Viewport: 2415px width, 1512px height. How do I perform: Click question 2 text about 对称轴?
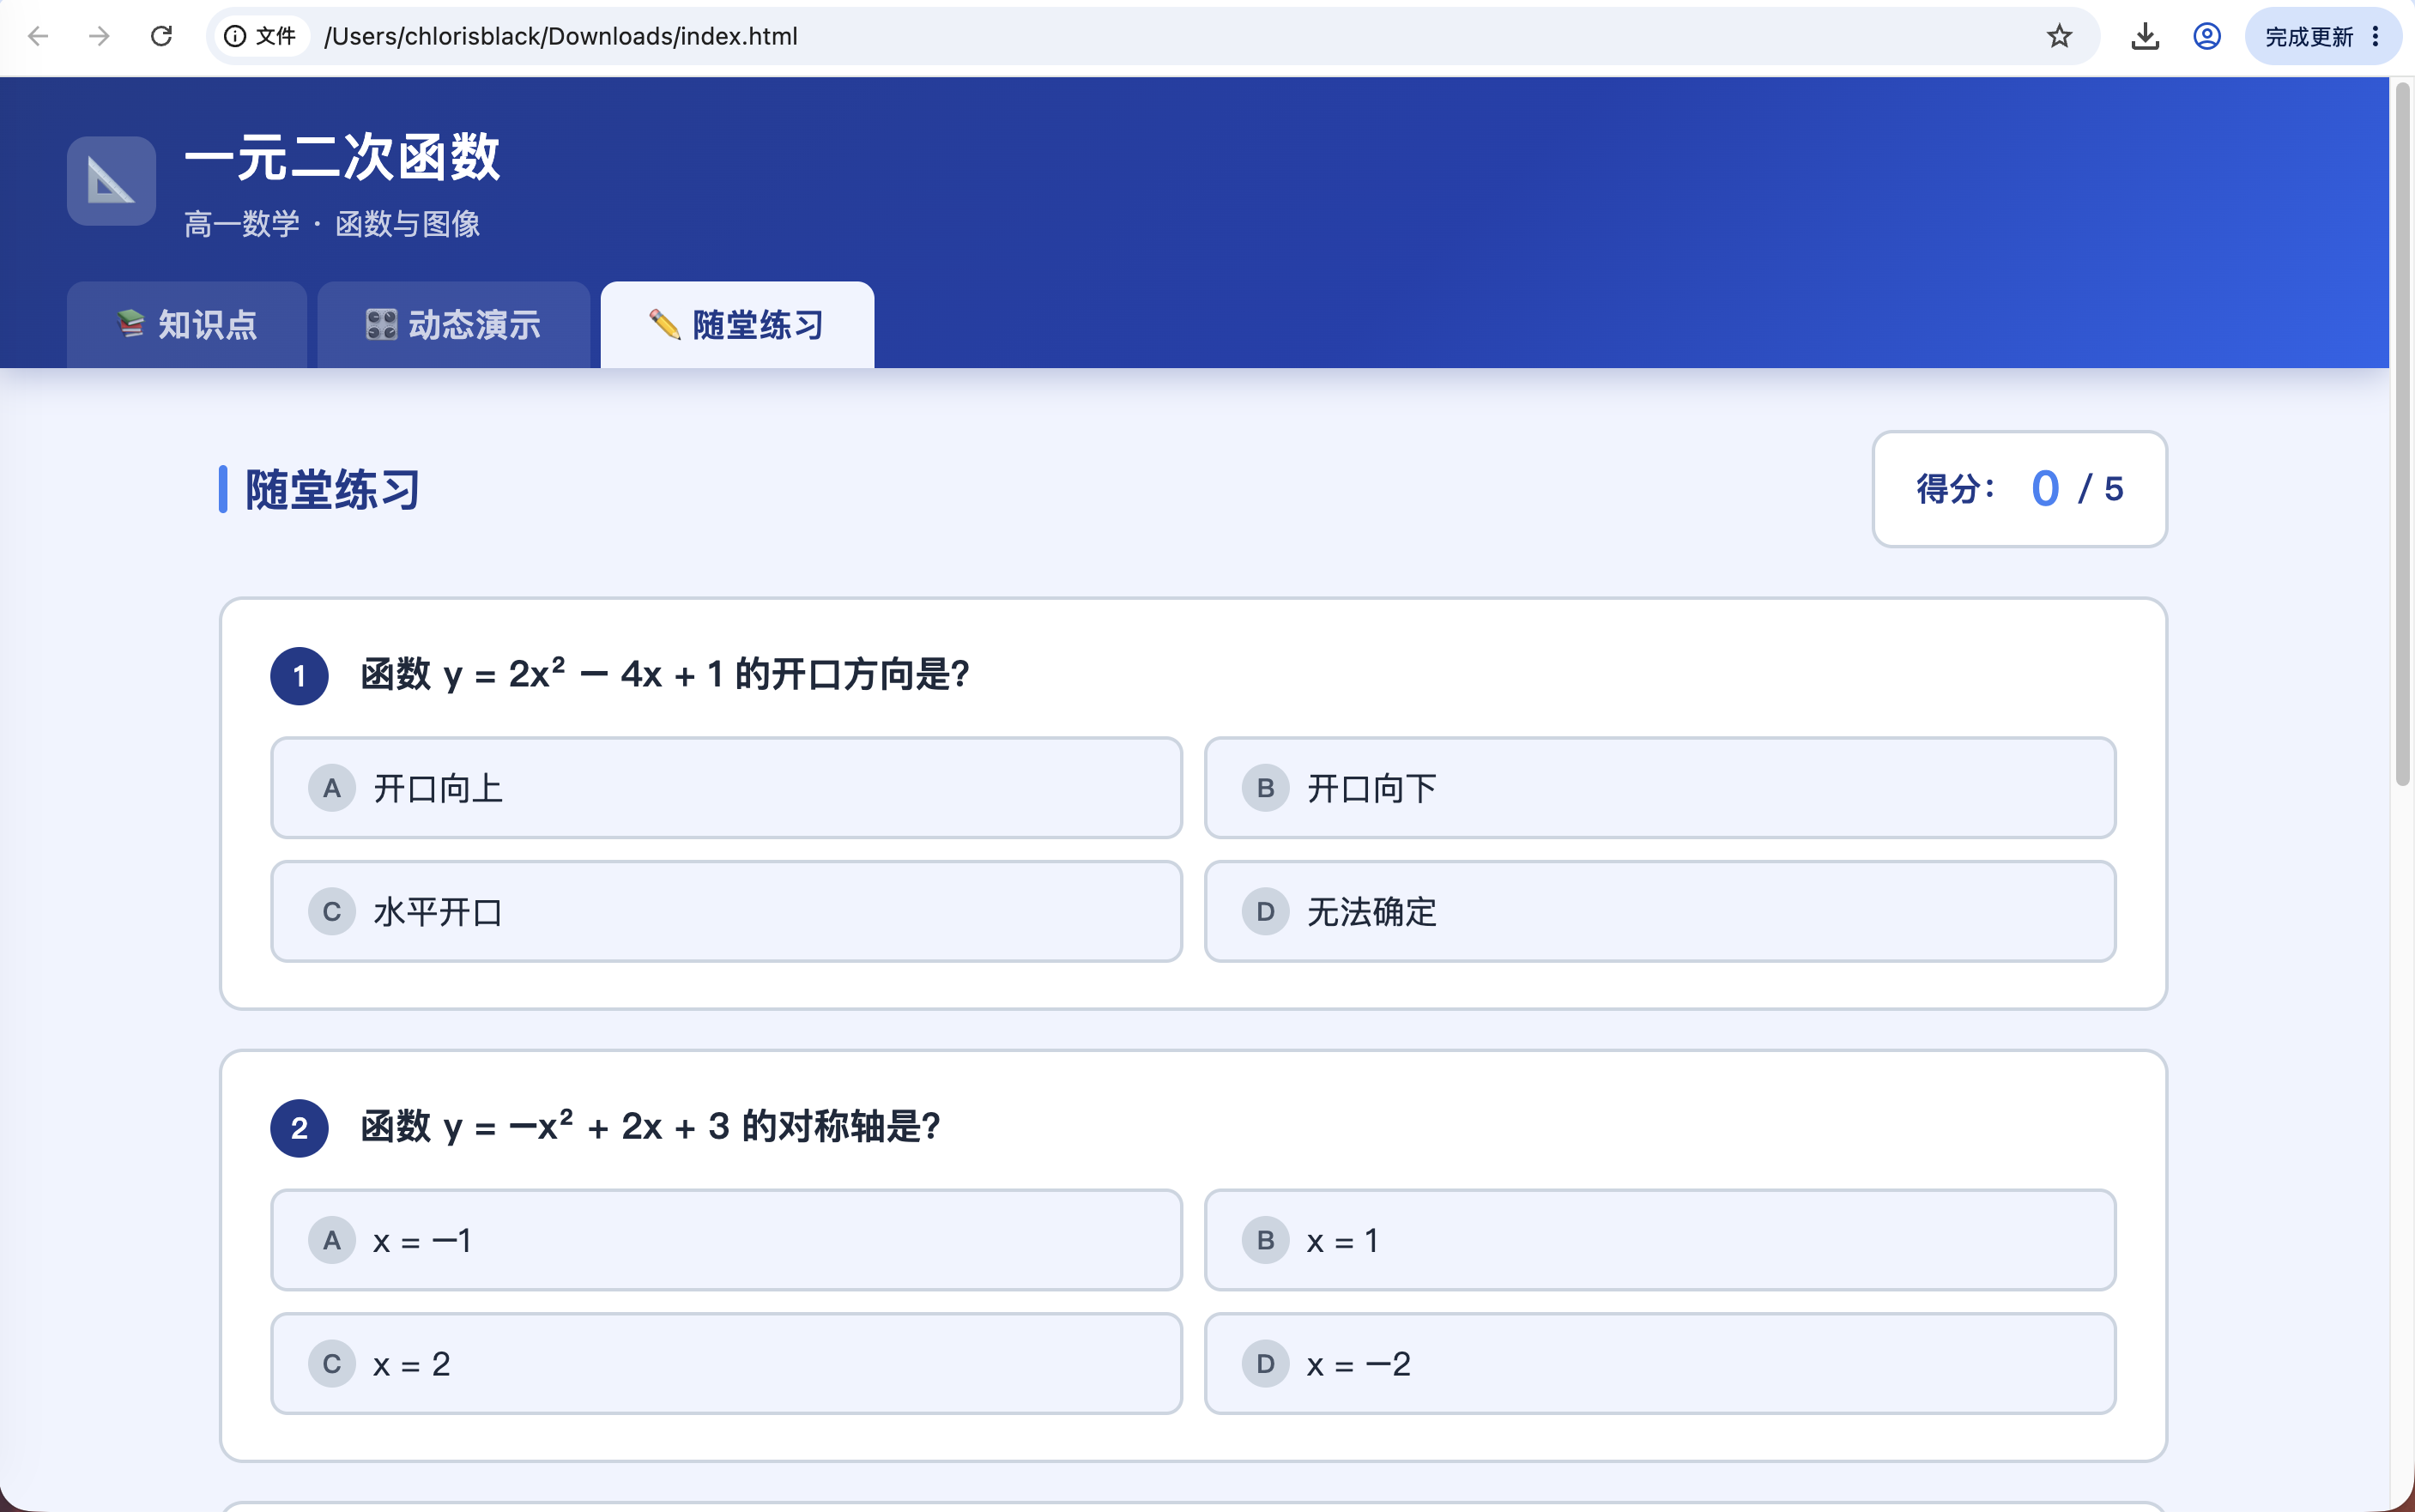(x=651, y=1127)
